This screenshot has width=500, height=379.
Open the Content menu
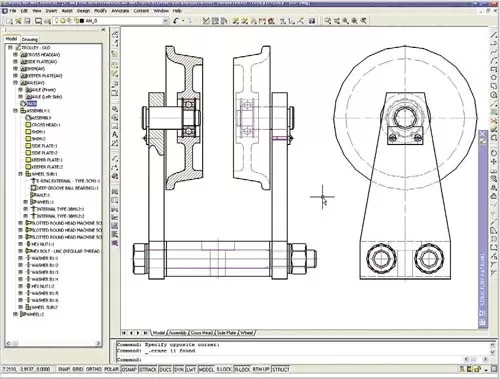[141, 11]
